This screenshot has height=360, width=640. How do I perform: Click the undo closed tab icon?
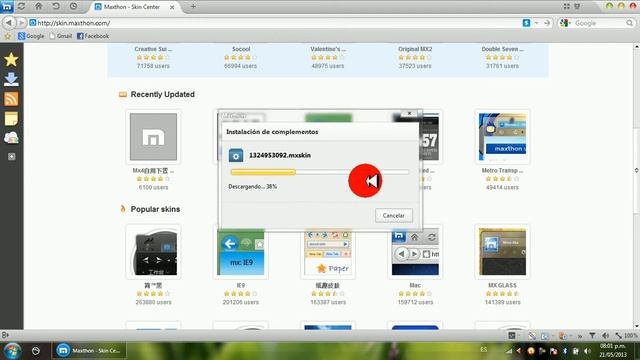coord(56,7)
